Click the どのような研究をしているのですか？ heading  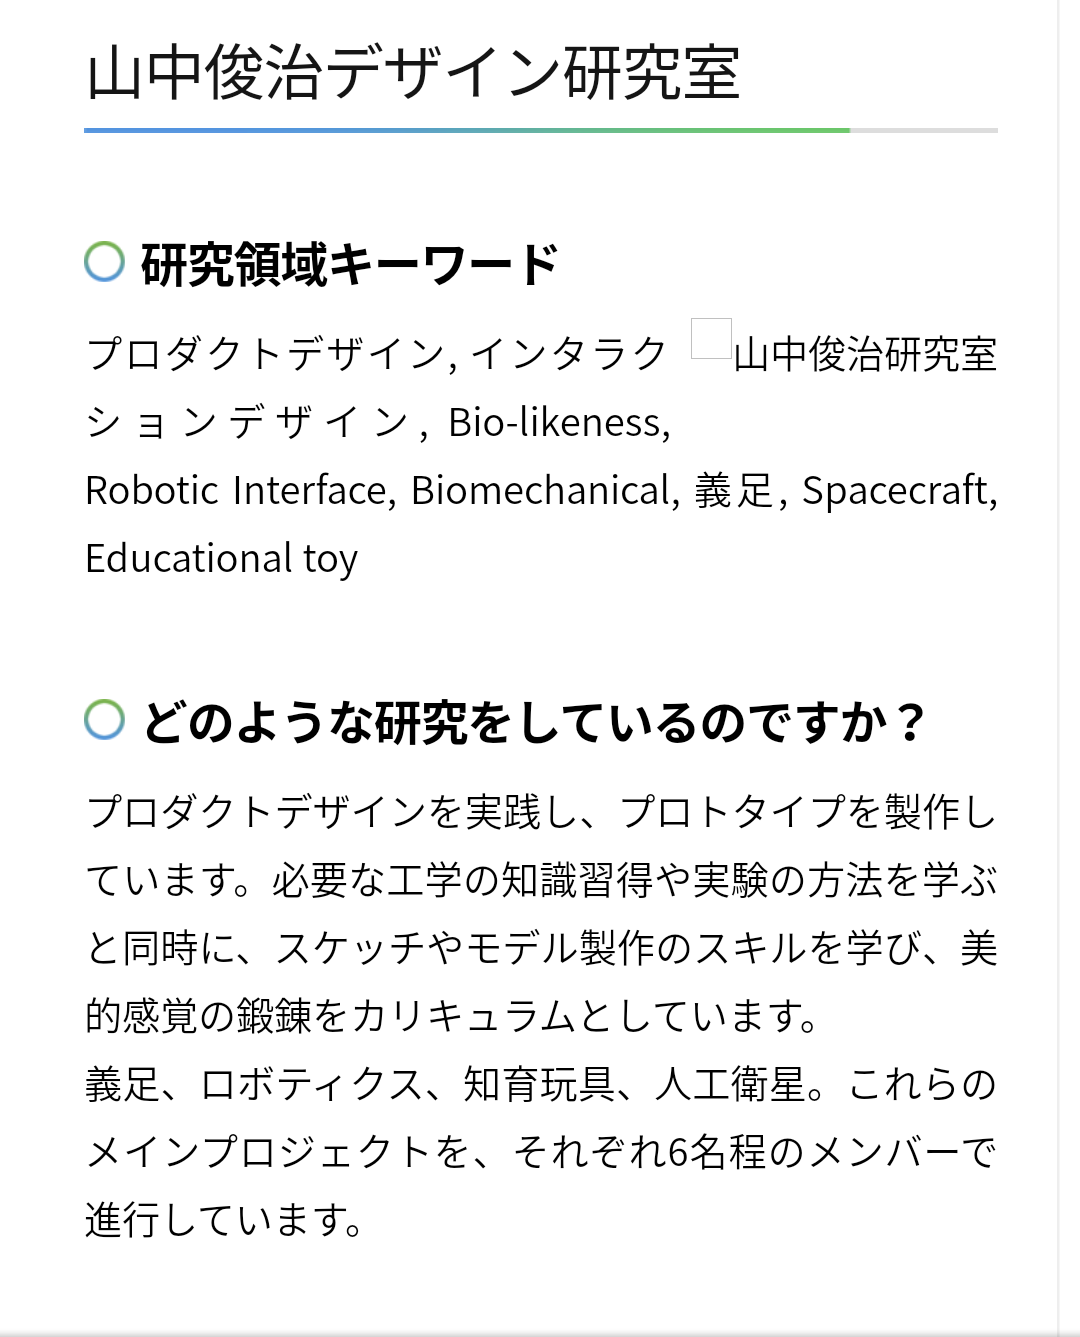tap(534, 722)
